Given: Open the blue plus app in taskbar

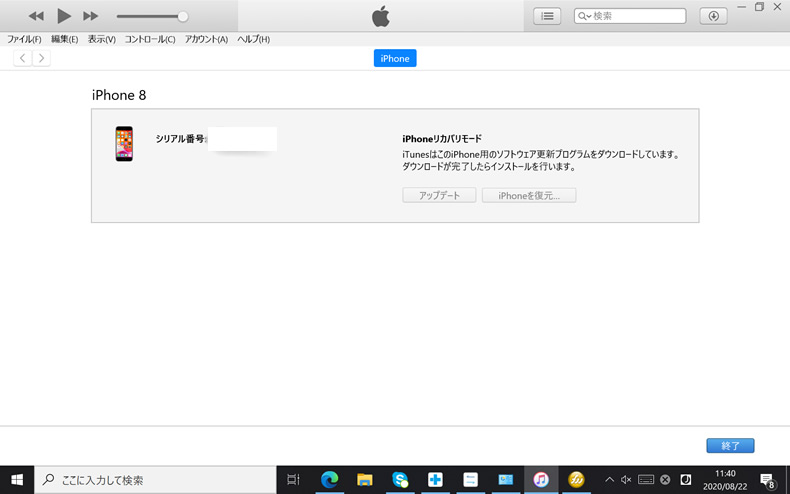Looking at the screenshot, I should point(435,480).
